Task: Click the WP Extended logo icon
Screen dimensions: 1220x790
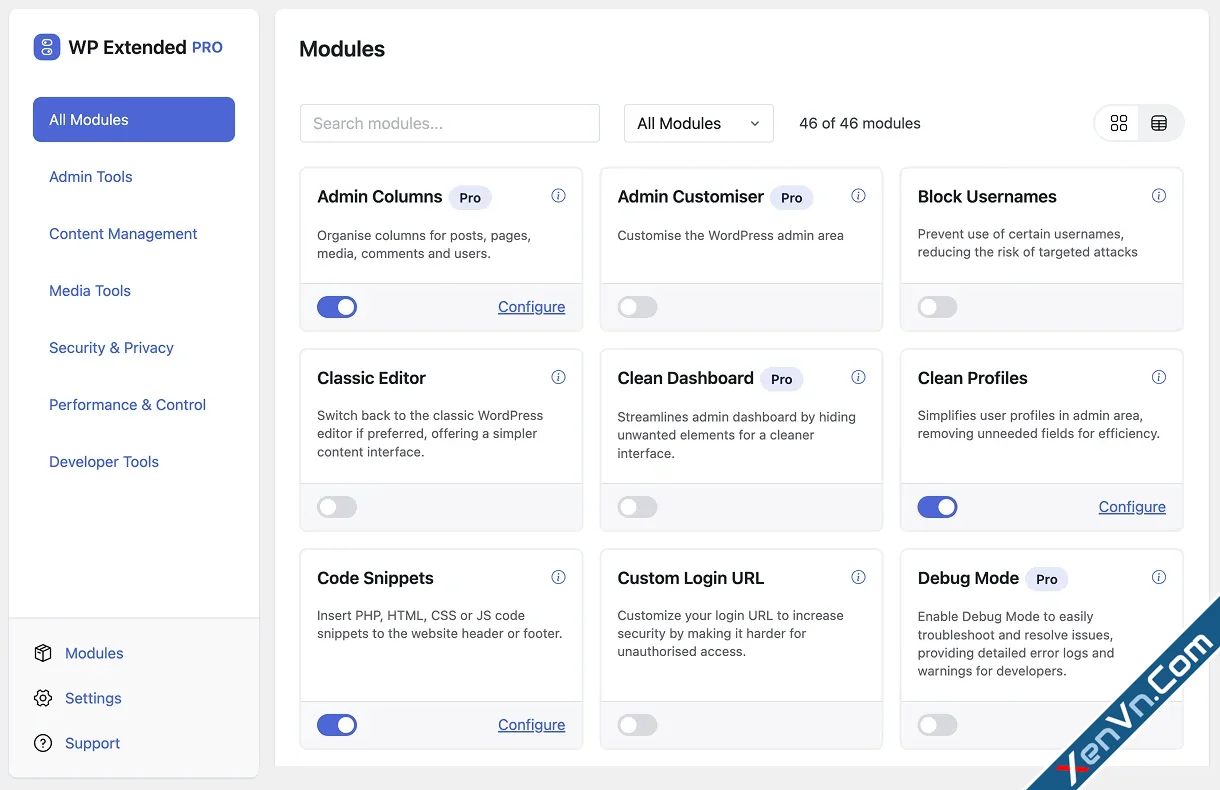Action: point(45,47)
